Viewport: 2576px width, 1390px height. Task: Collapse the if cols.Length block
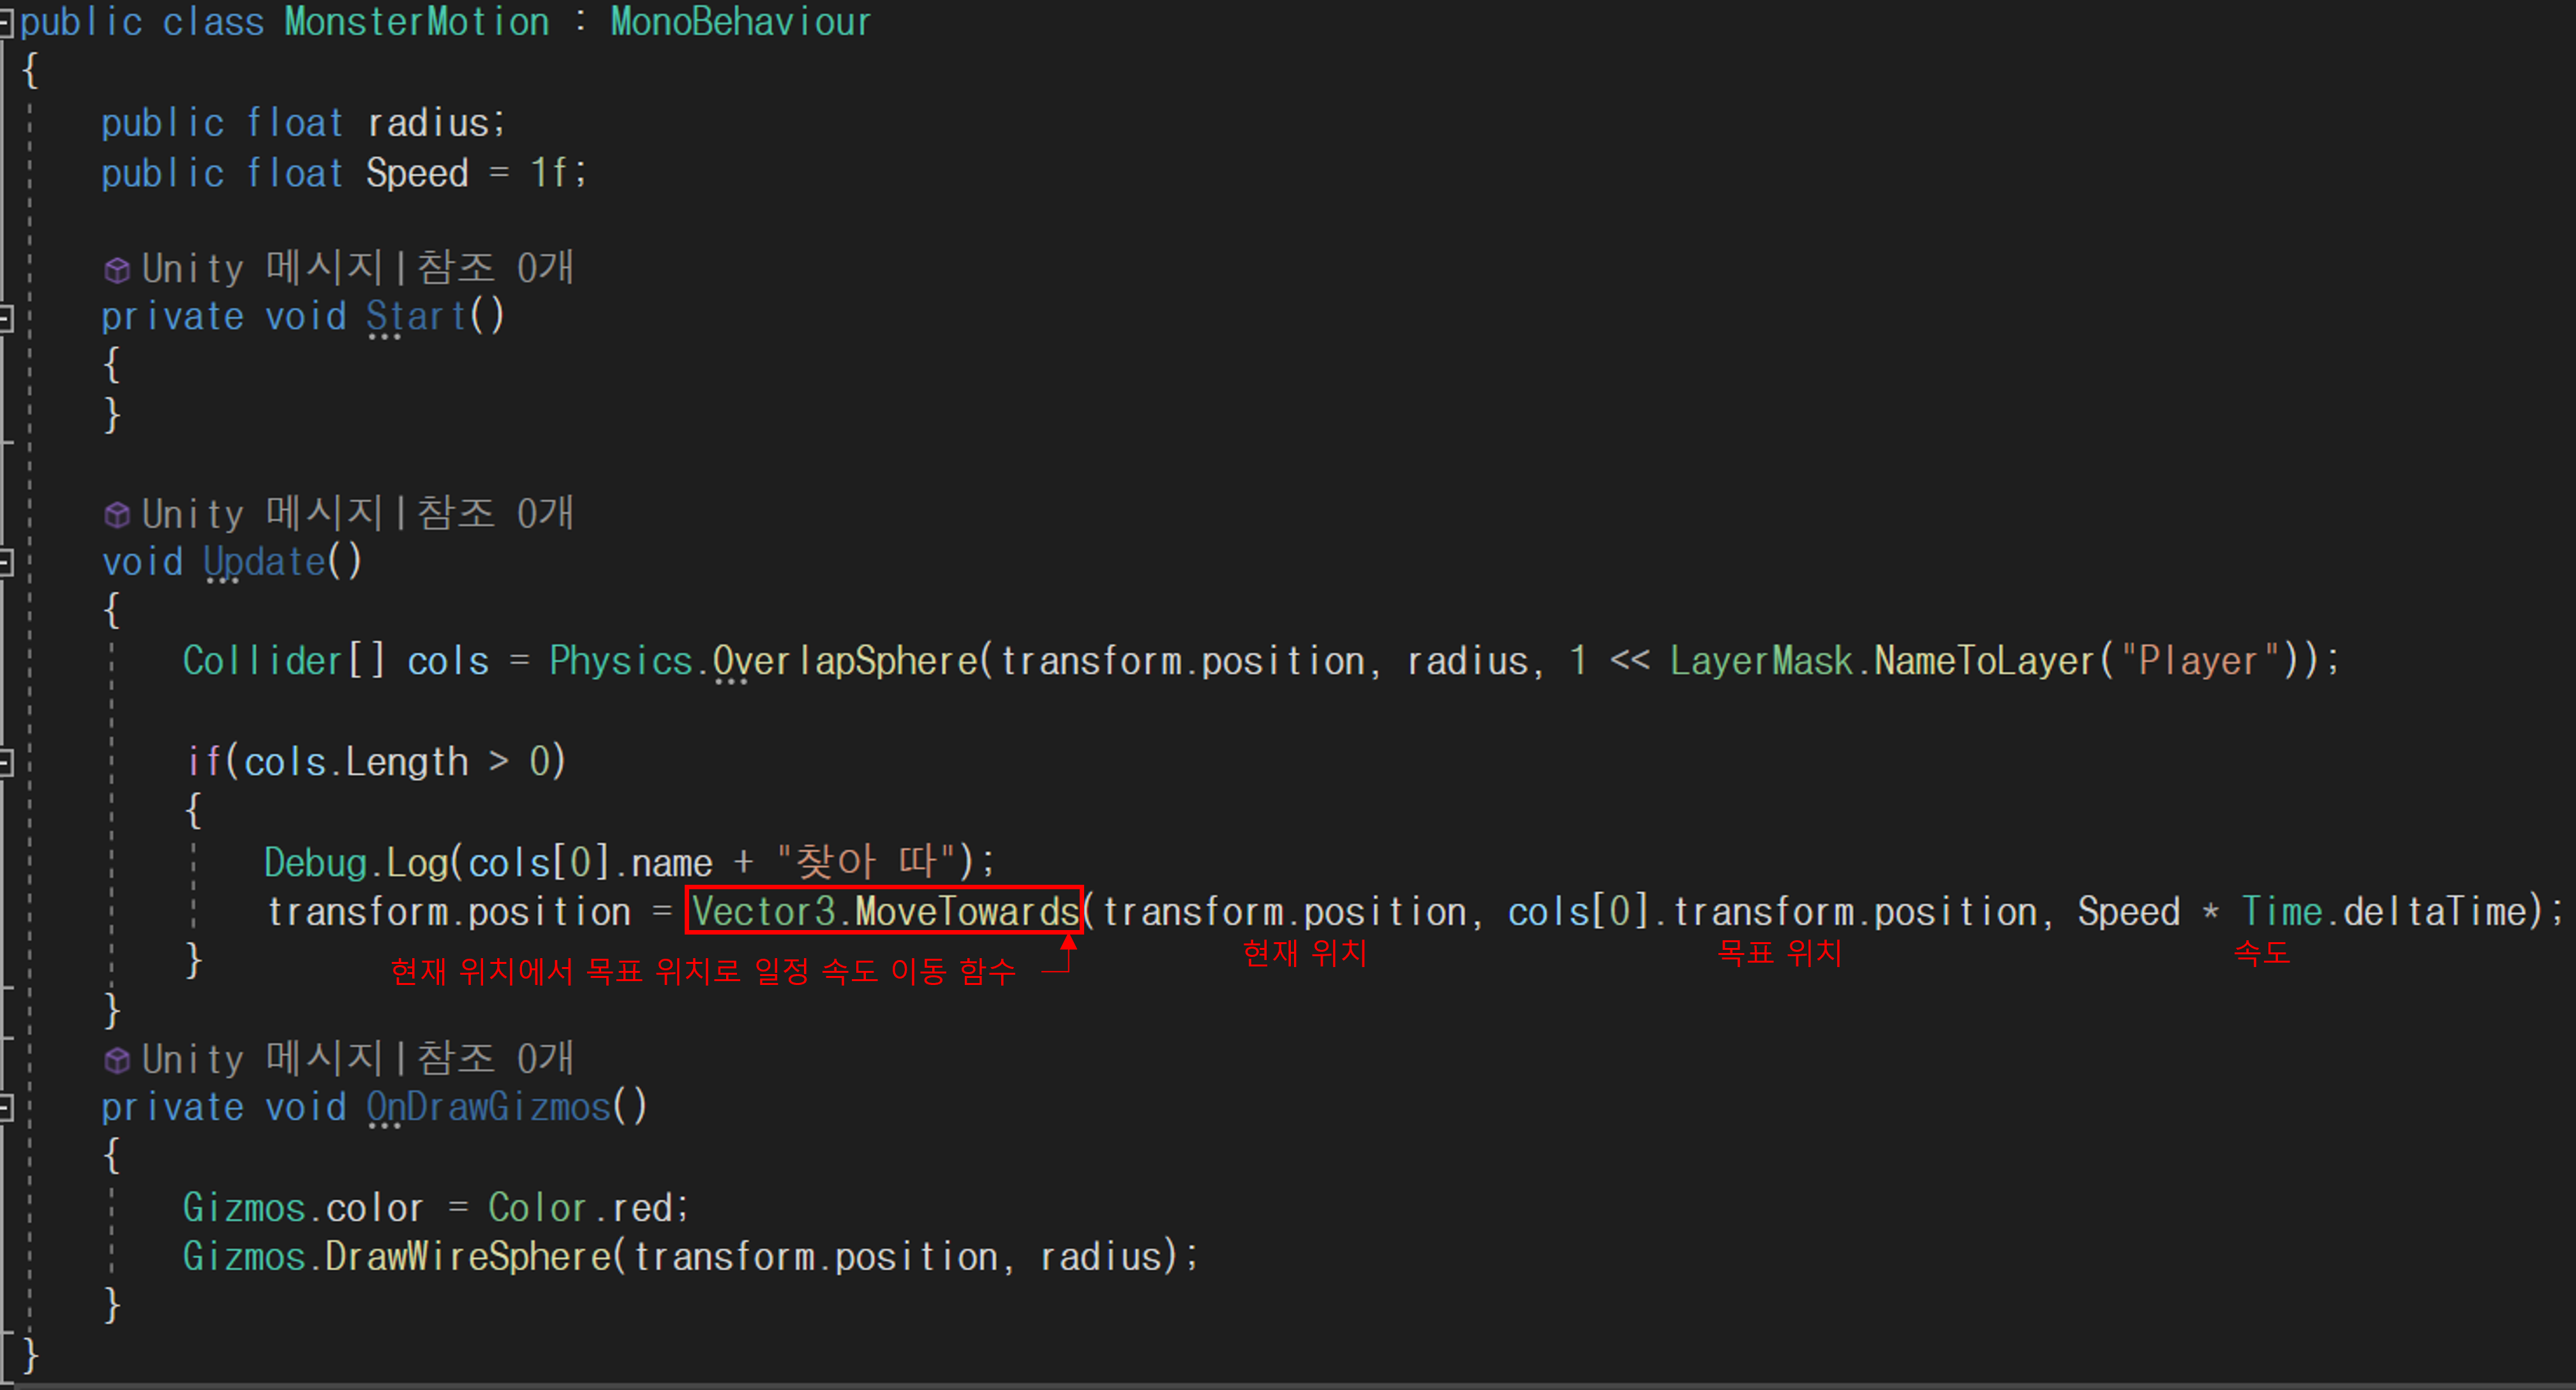coord(5,763)
